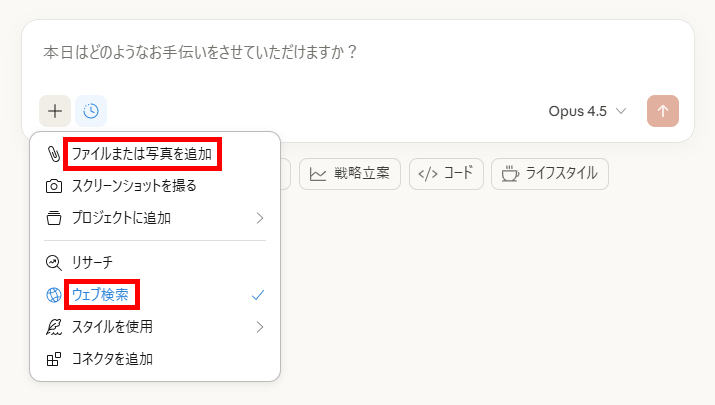Expand the スタイルを使用 submenu chevron
Screen dimensions: 715x405
coord(259,326)
